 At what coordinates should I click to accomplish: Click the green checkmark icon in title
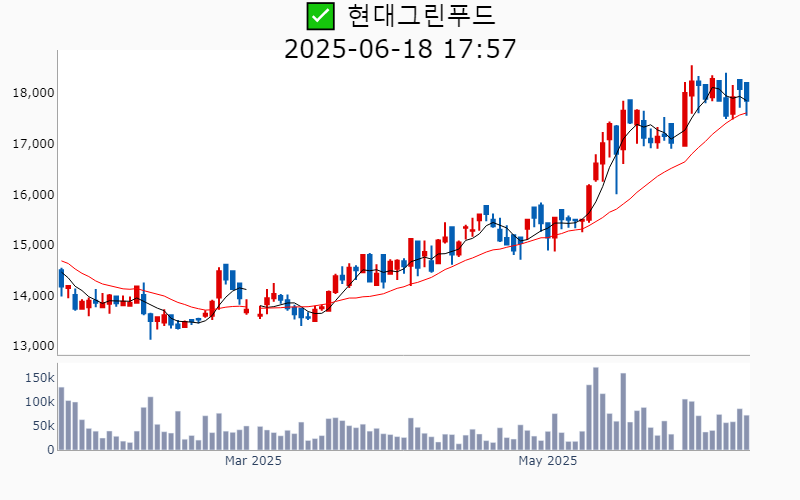320,16
